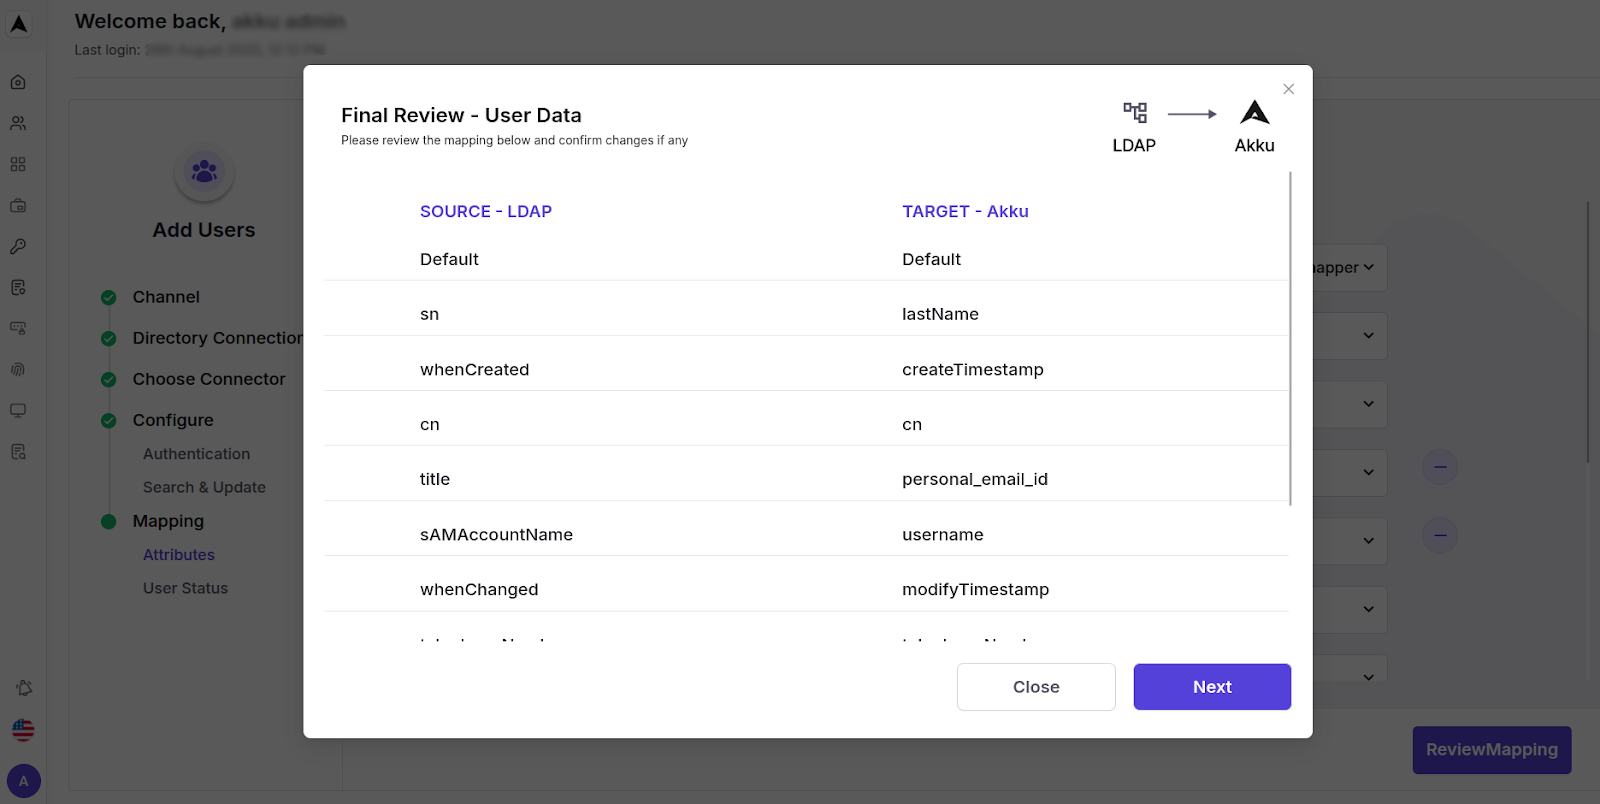Image resolution: width=1600 pixels, height=804 pixels.
Task: Click the dialog's vertical scrollbar
Action: [x=1290, y=338]
